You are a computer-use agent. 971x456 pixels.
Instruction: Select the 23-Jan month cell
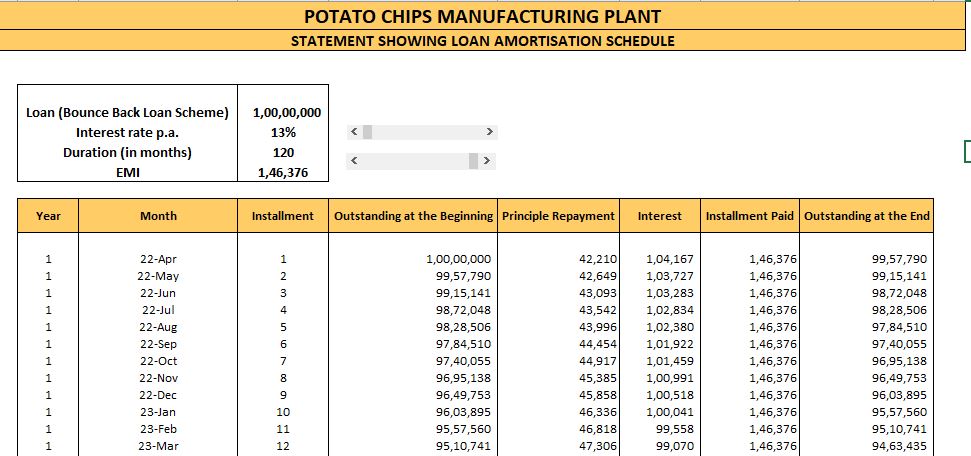[158, 412]
